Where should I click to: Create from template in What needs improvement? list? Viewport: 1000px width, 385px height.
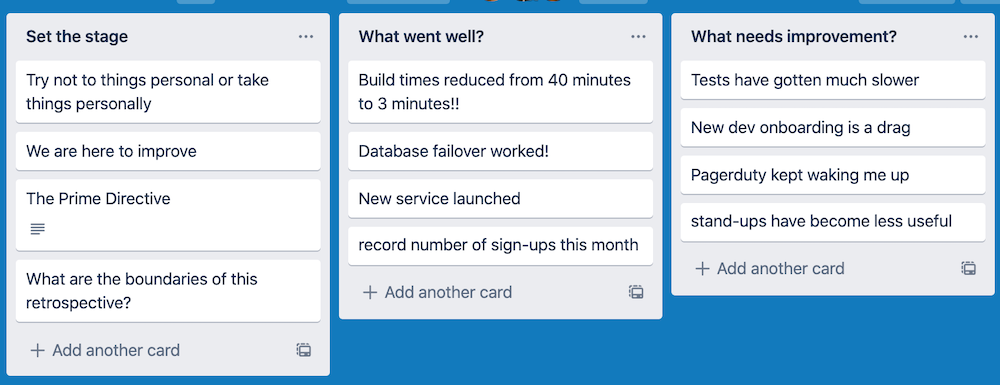[x=969, y=268]
